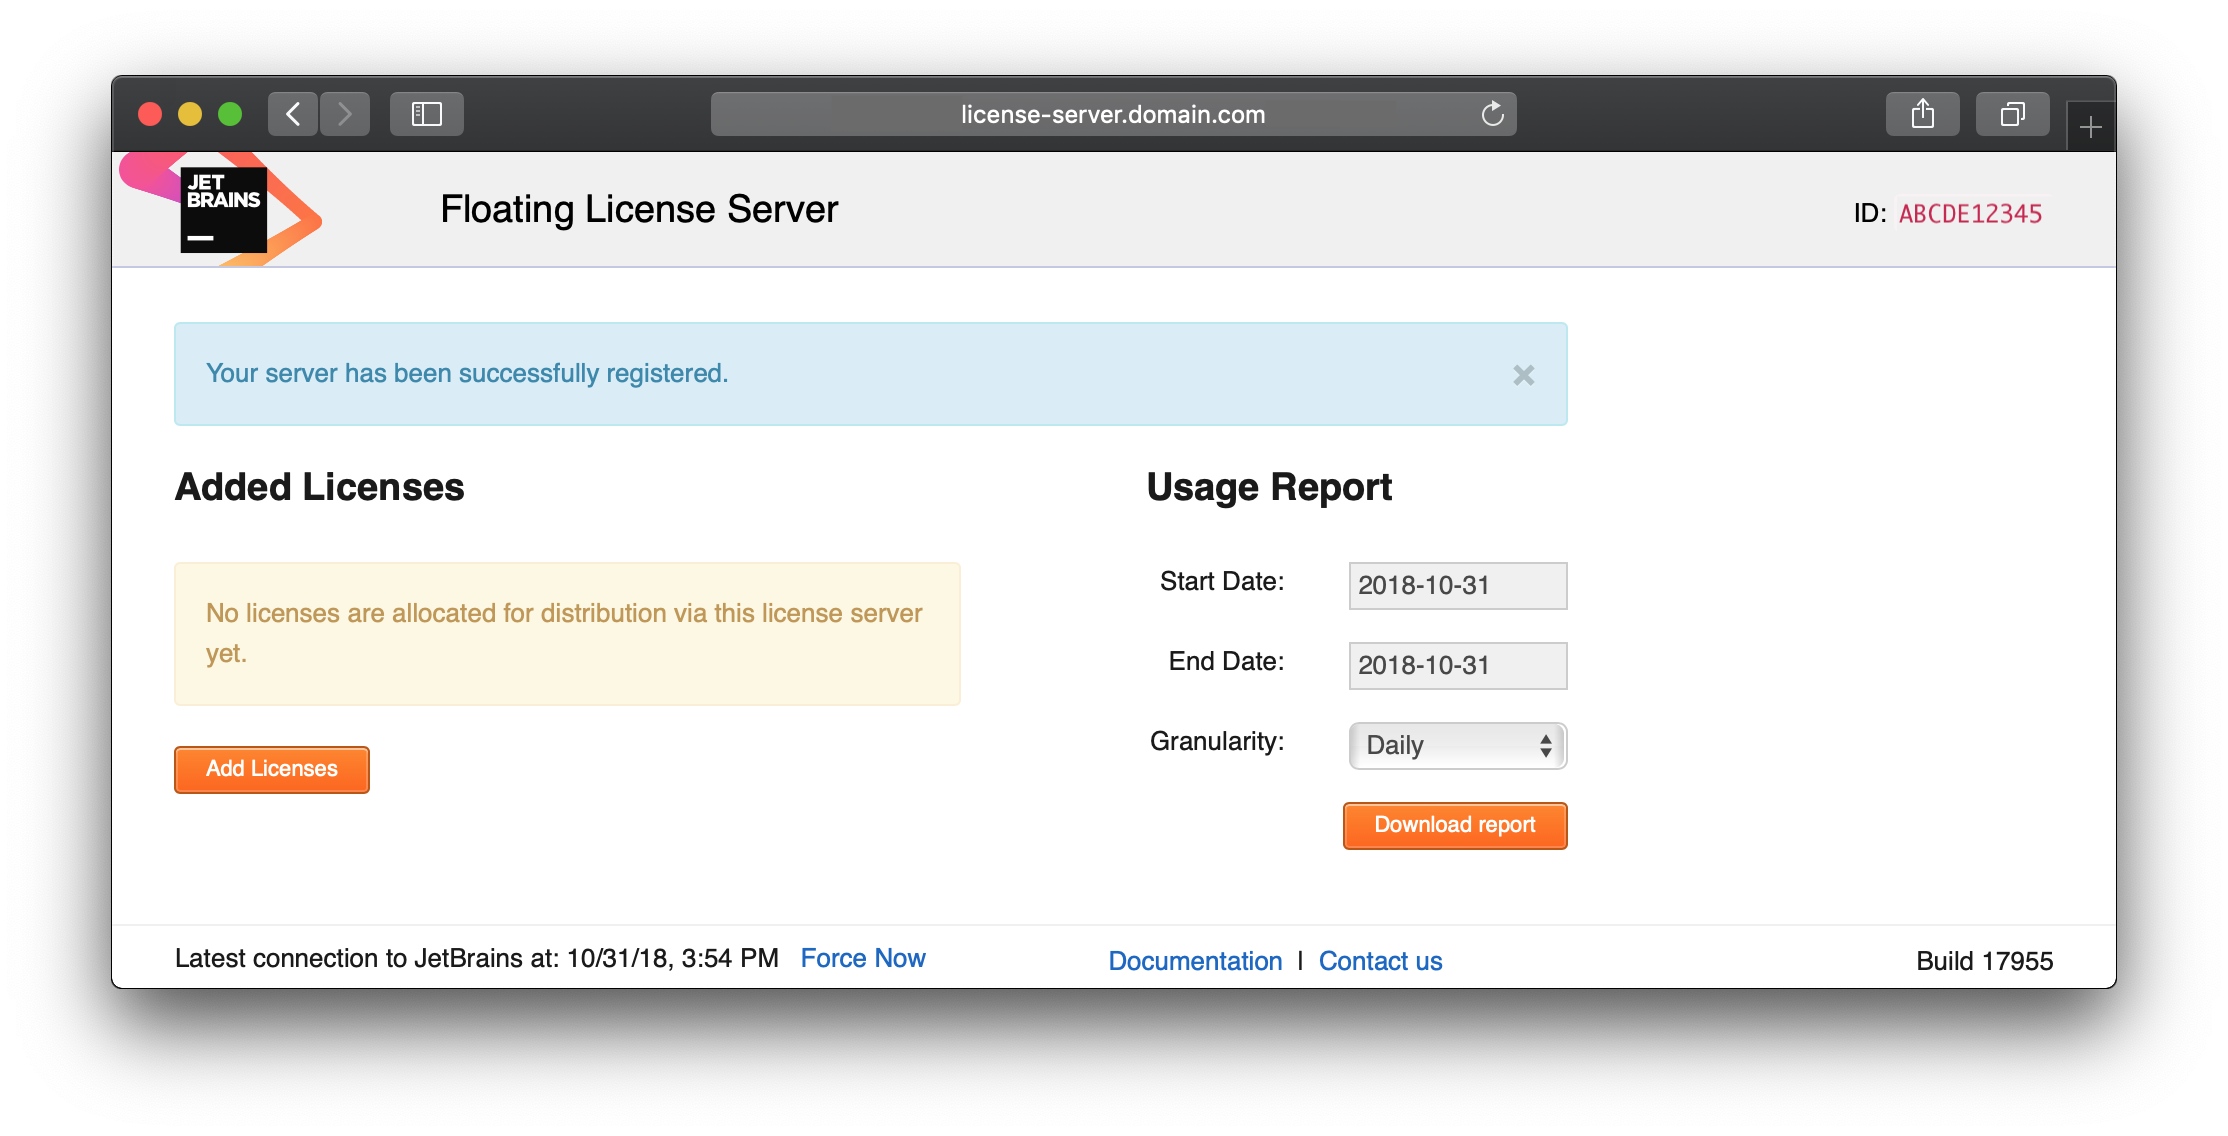Click the Download report button
This screenshot has width=2228, height=1136.
(1454, 824)
